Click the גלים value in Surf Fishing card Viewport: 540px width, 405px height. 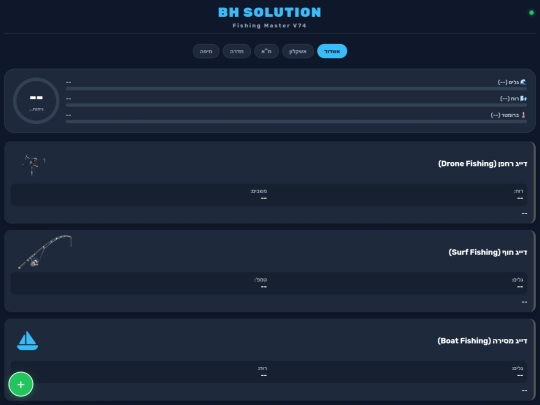[520, 287]
